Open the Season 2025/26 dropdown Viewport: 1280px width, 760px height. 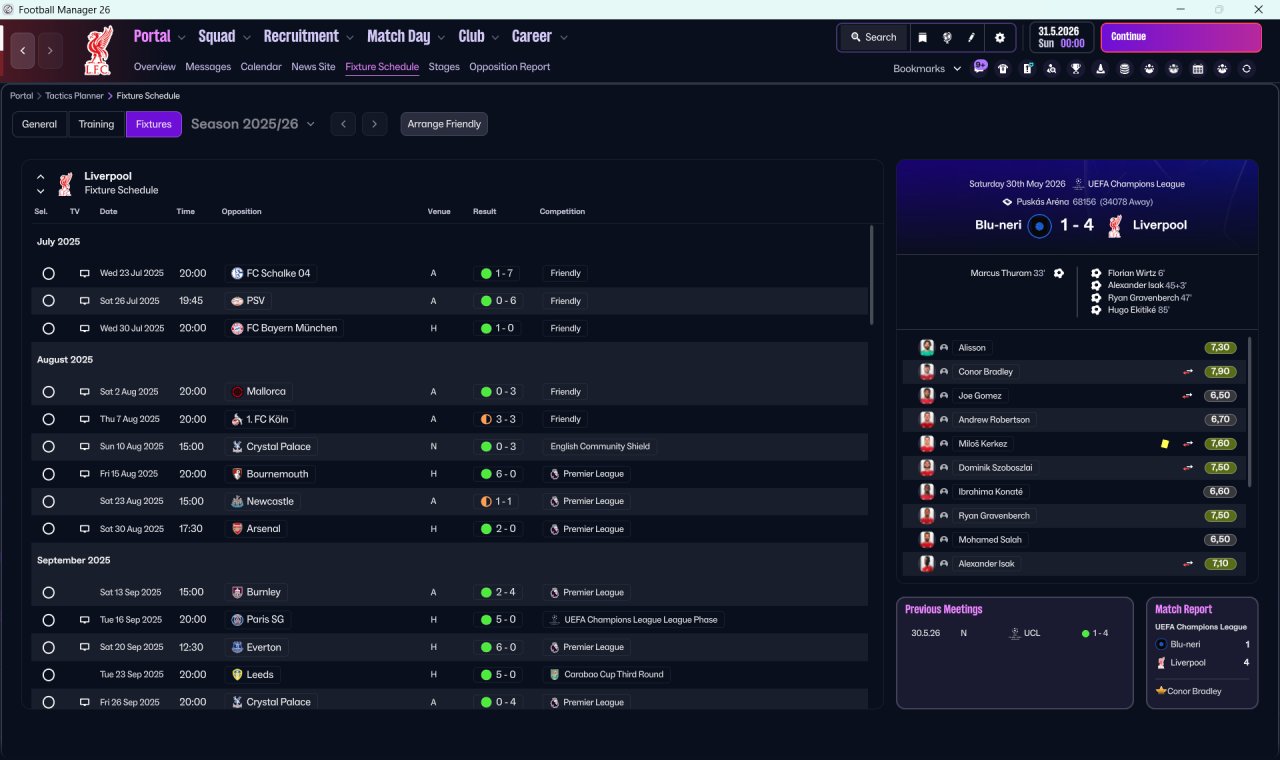click(253, 124)
